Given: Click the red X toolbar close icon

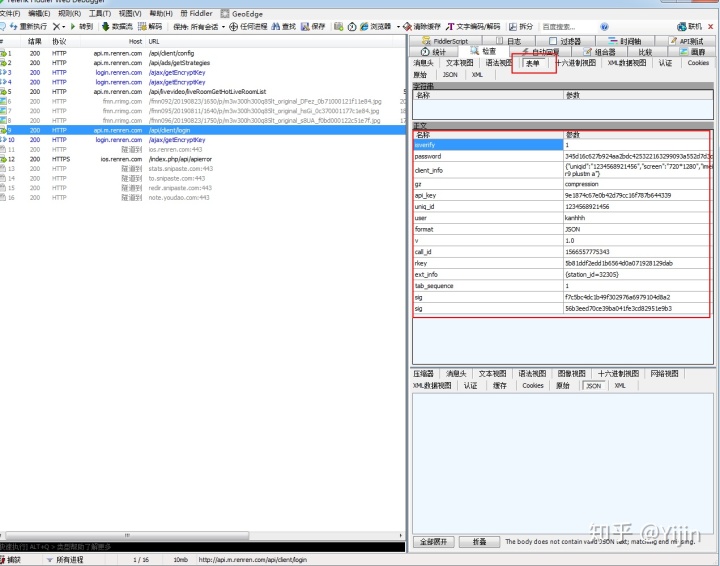Looking at the screenshot, I should point(710,27).
